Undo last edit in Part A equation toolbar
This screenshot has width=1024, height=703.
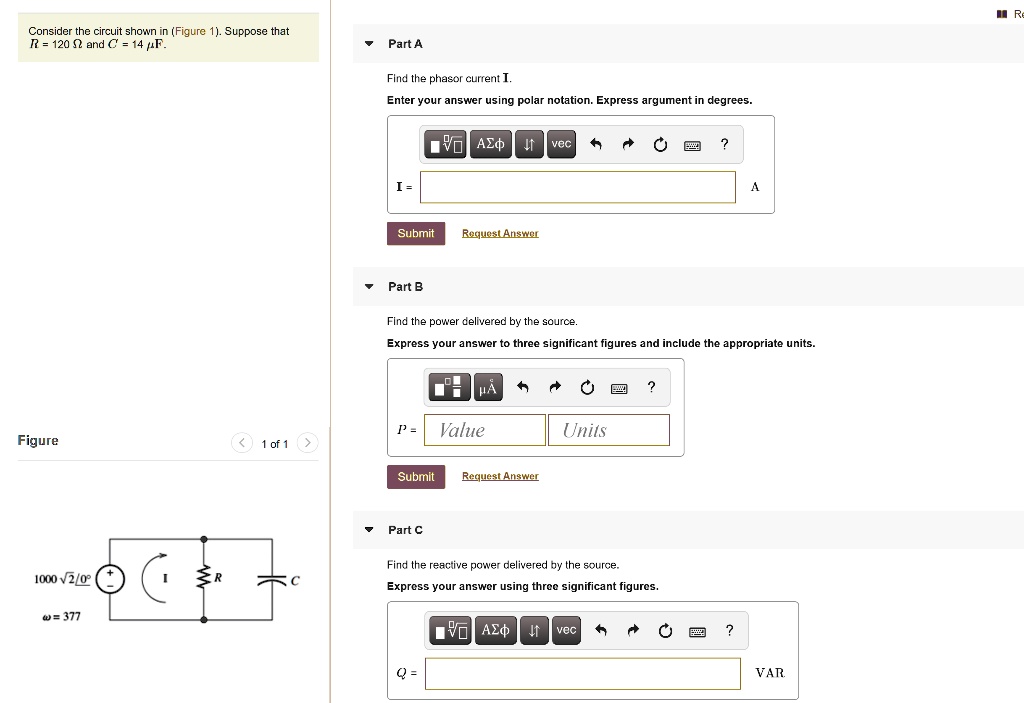596,144
